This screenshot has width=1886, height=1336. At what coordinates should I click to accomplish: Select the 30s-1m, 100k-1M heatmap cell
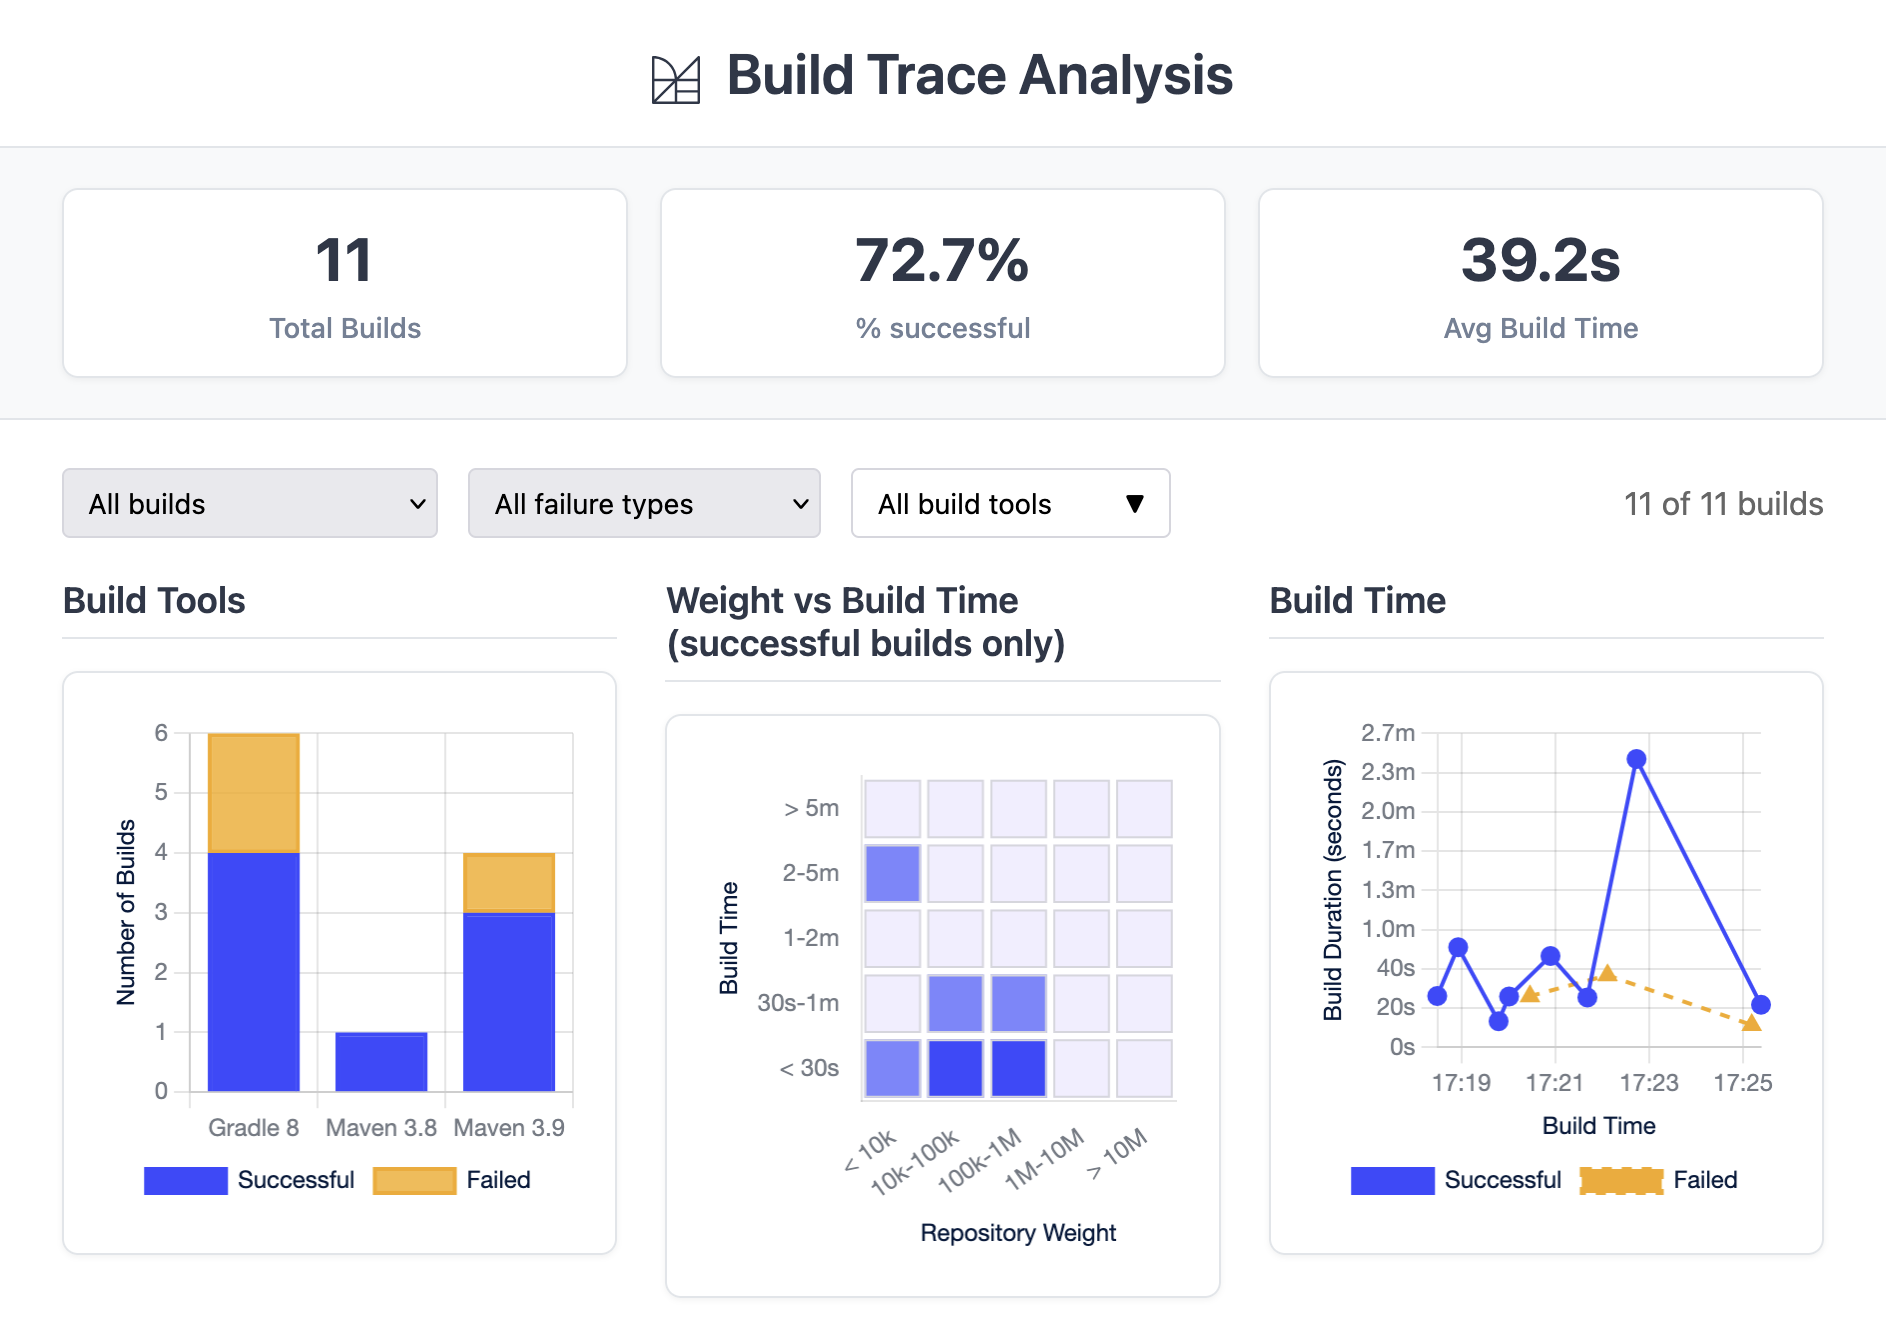1018,1003
